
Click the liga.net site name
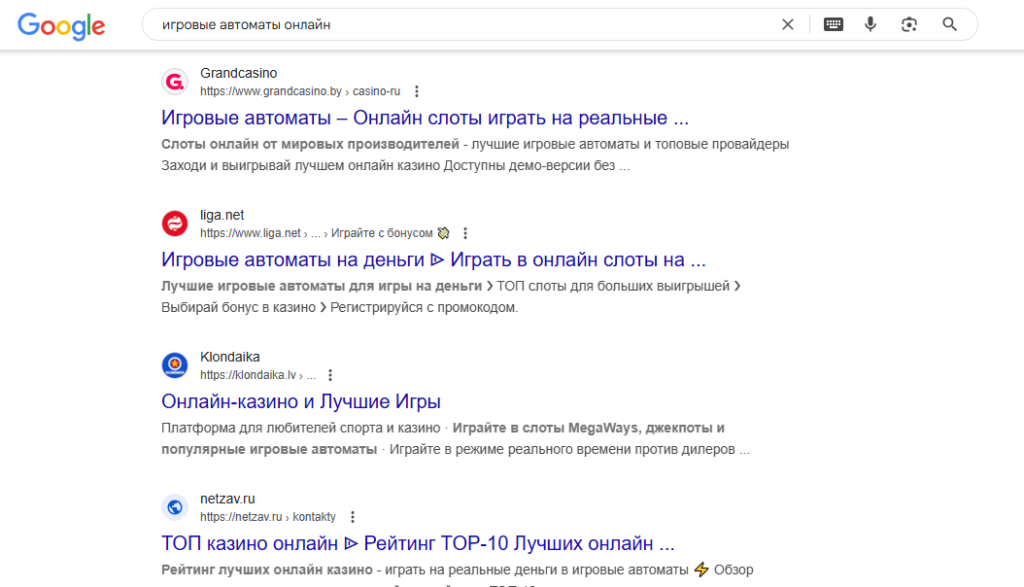pyautogui.click(x=222, y=215)
